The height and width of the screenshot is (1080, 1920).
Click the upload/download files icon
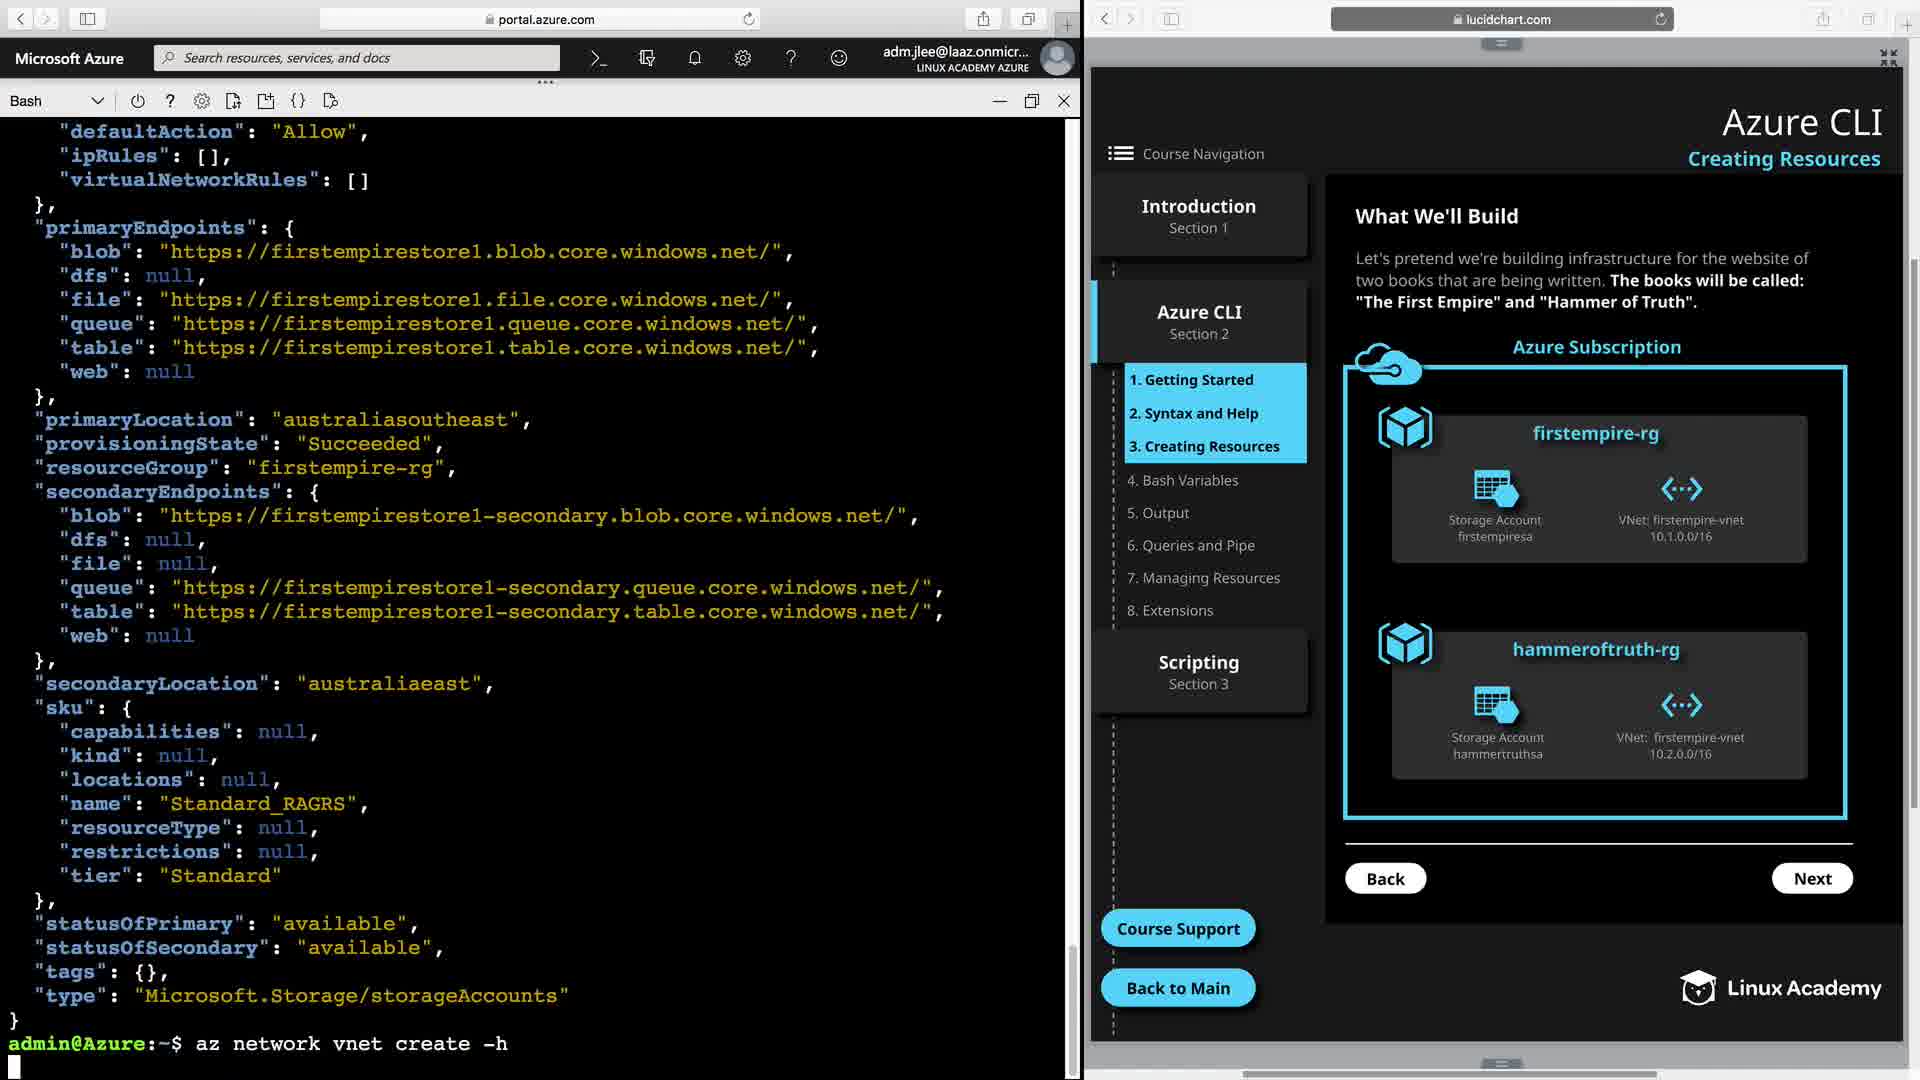click(234, 101)
